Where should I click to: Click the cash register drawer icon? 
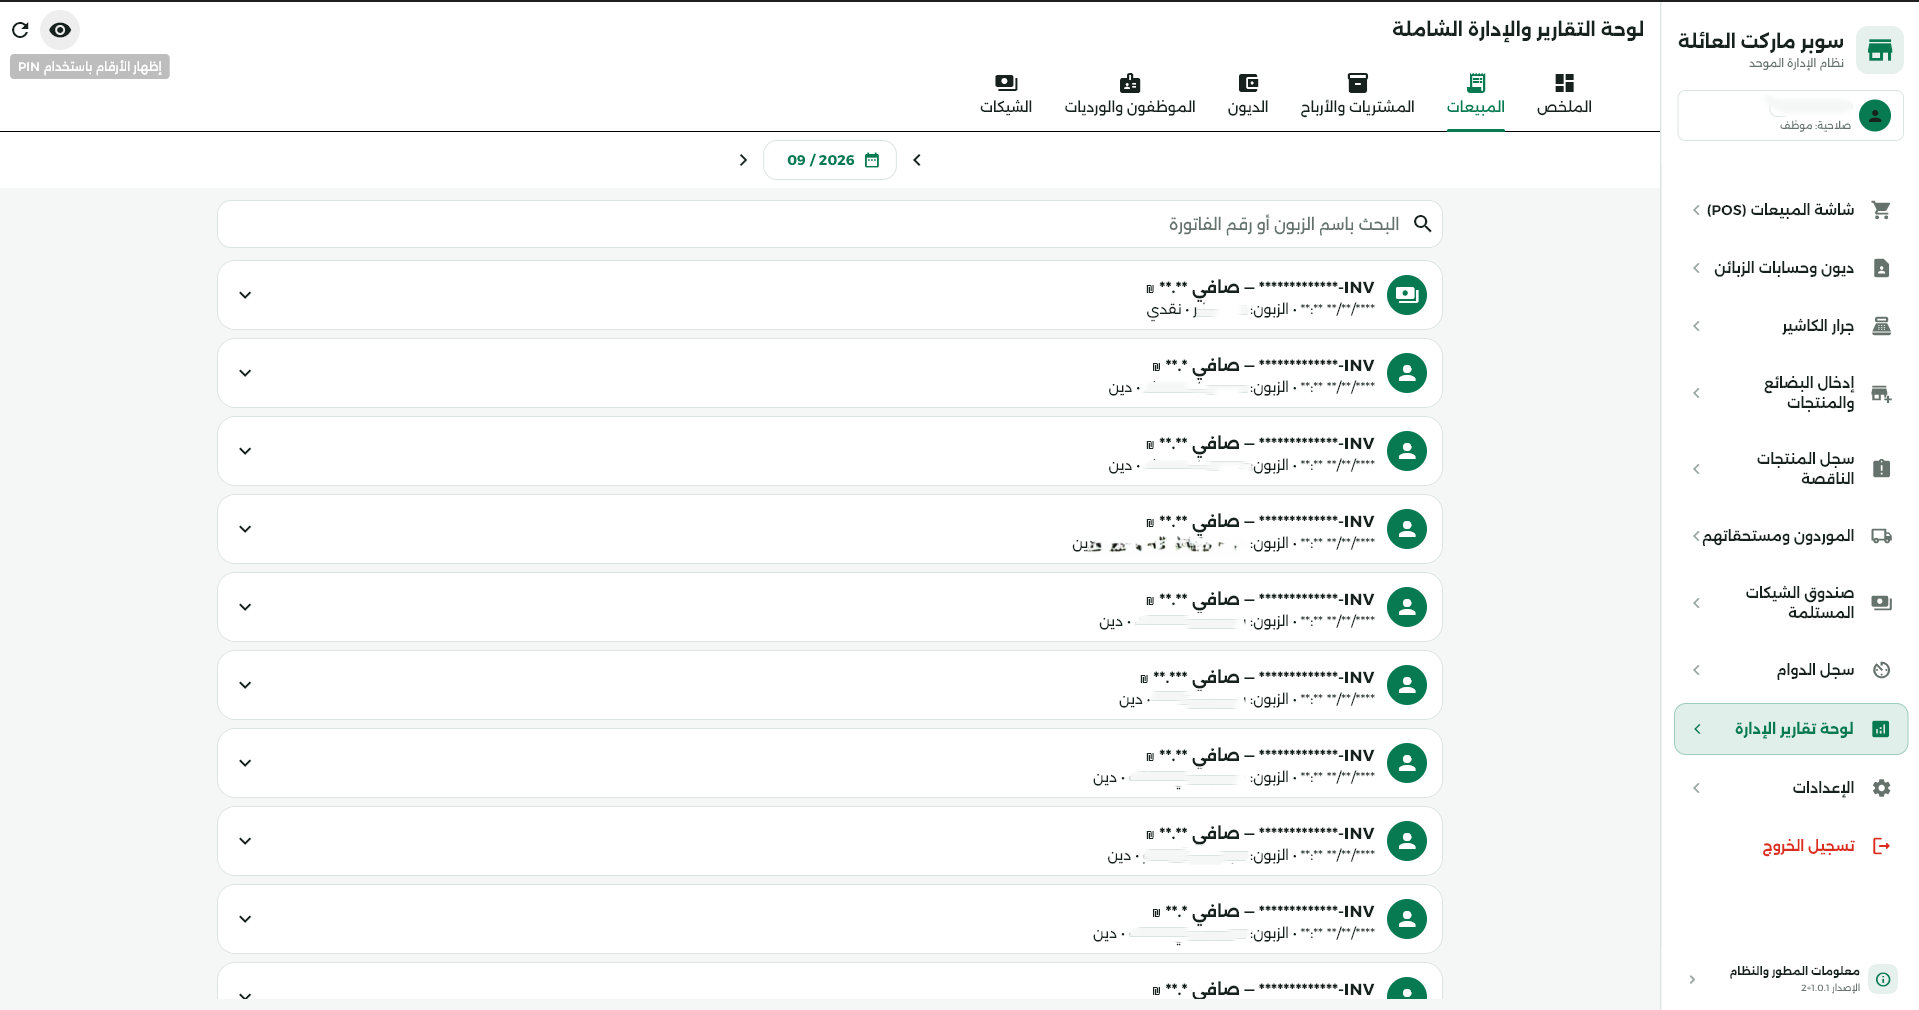(1881, 326)
